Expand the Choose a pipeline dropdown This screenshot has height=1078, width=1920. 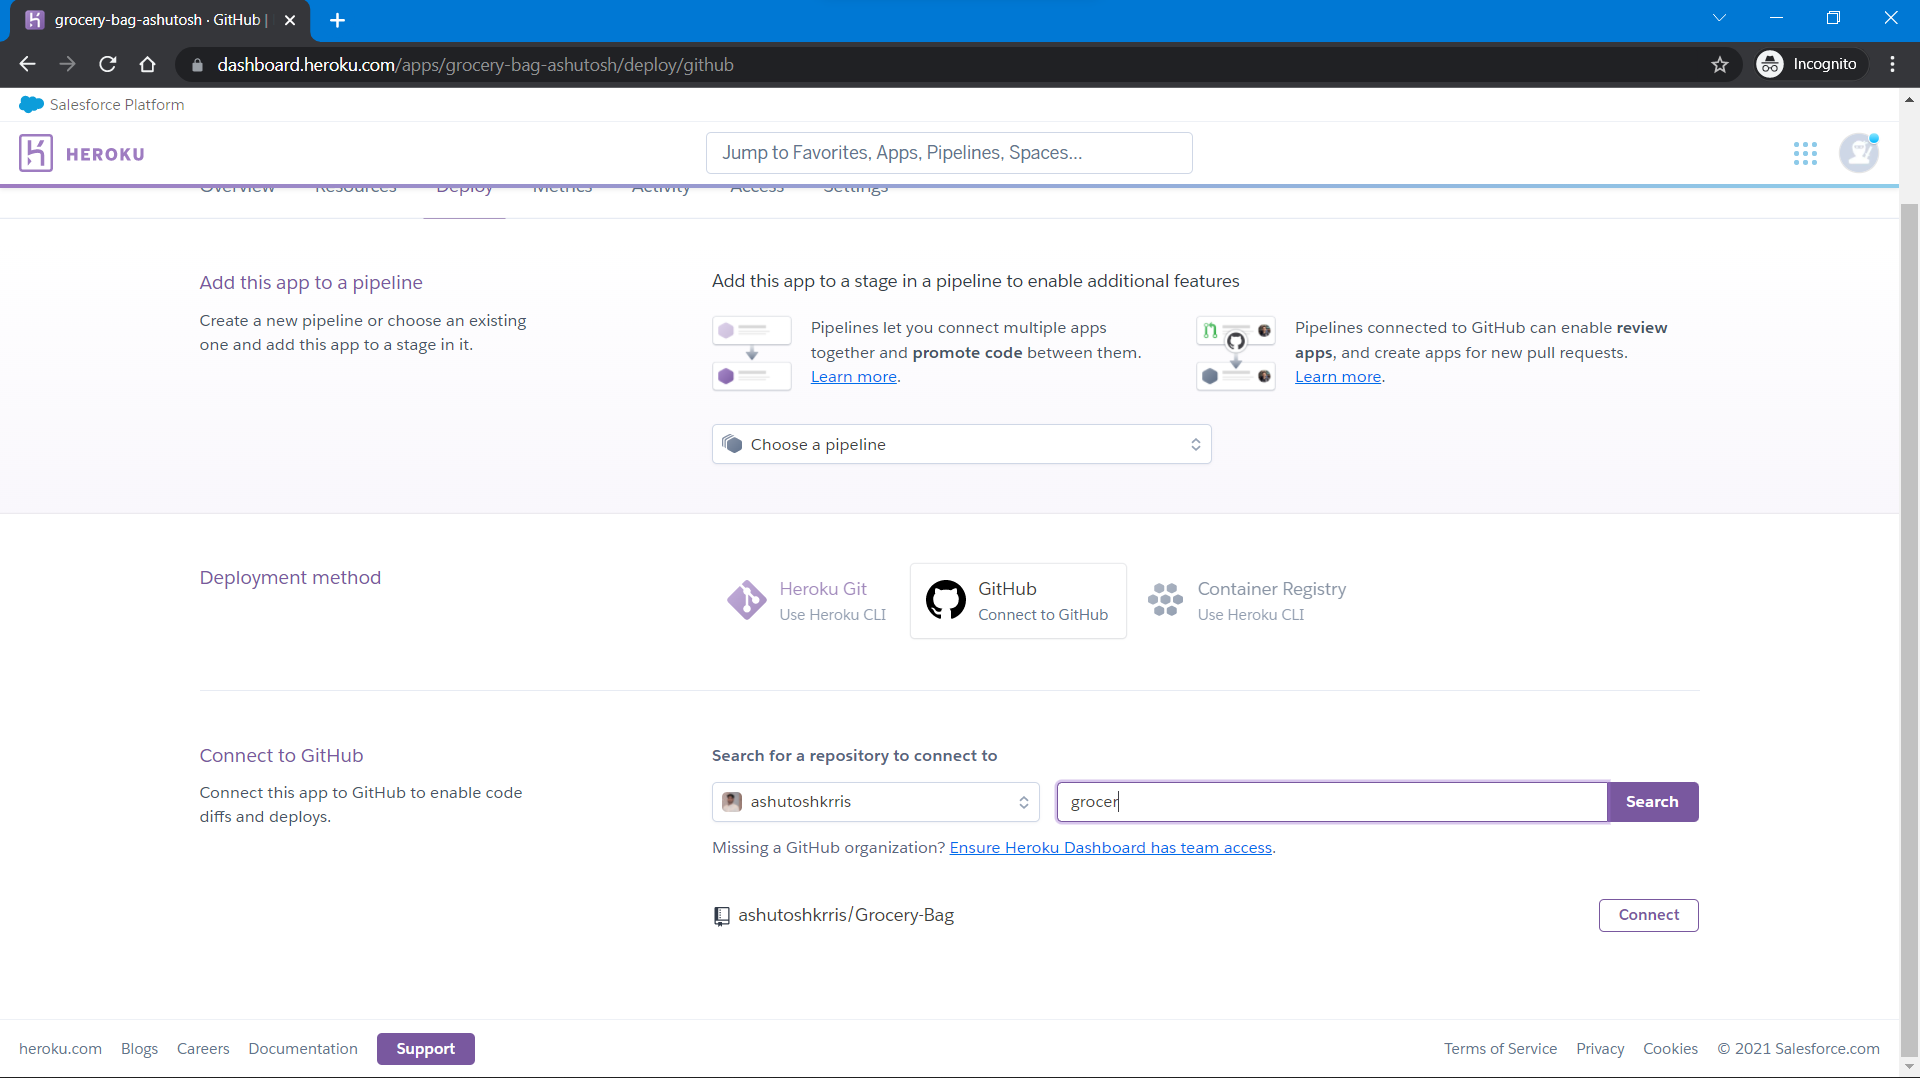tap(961, 444)
